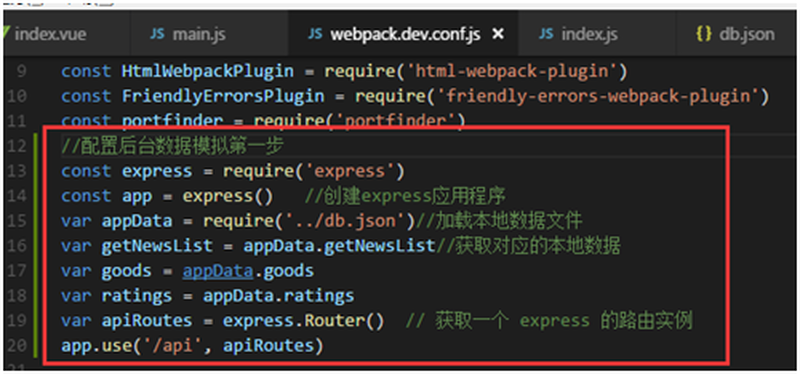Click line number 17 in the gutter
800x374 pixels.
point(16,271)
